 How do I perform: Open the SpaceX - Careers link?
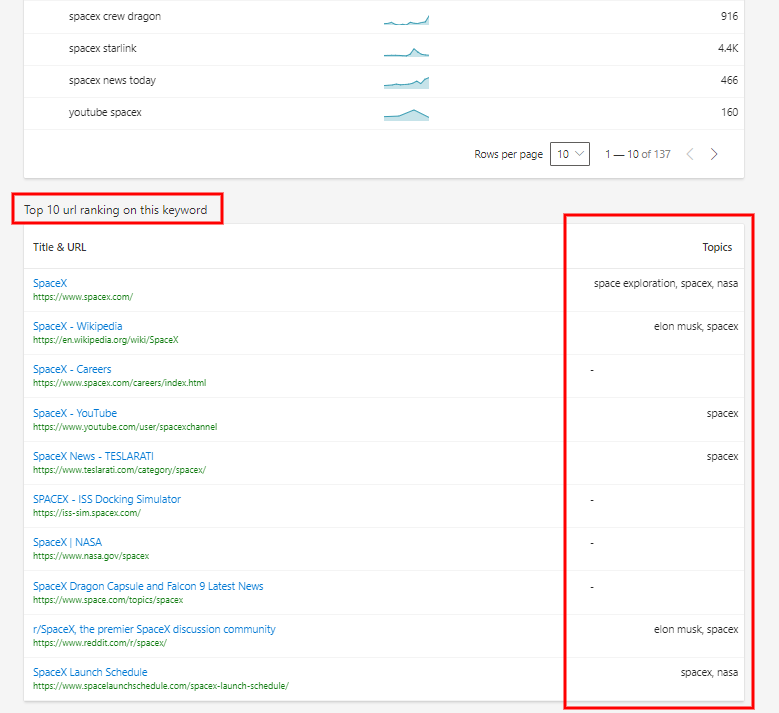pyautogui.click(x=72, y=369)
